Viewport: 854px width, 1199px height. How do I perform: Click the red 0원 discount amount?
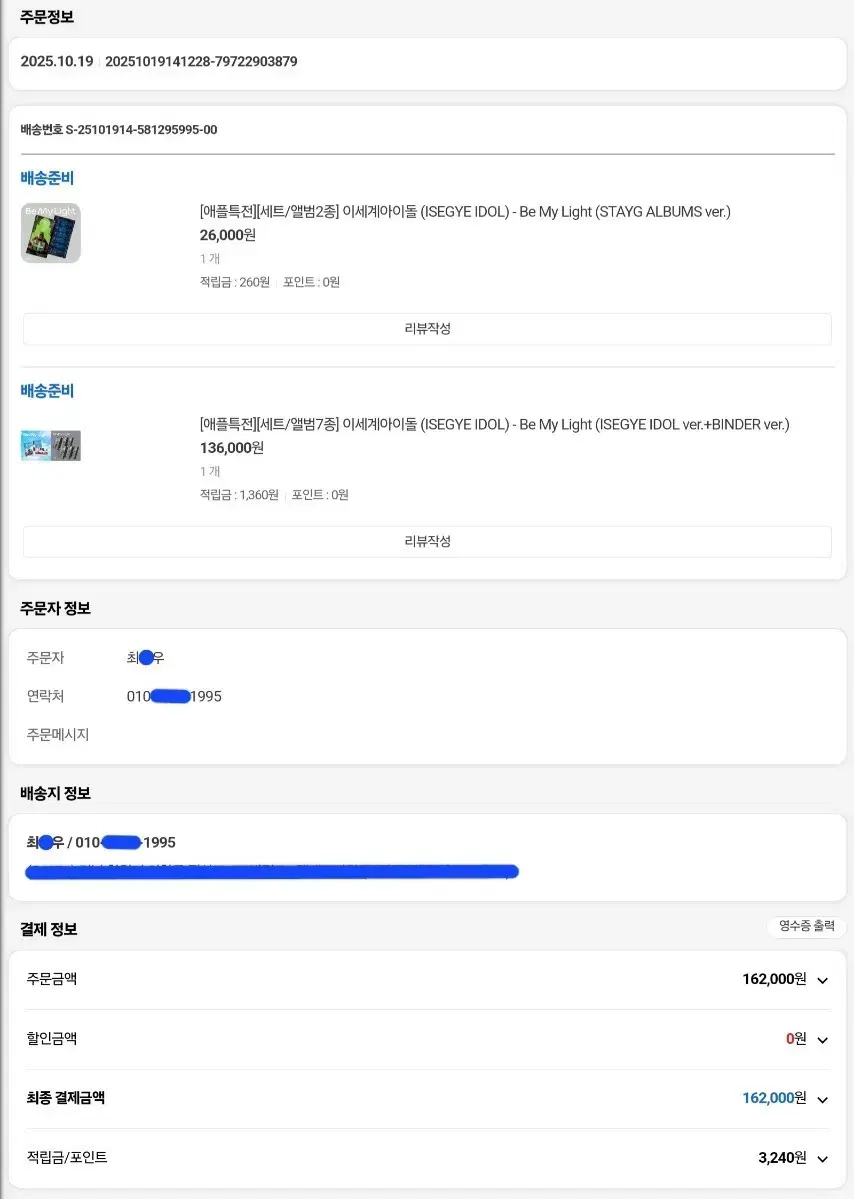[795, 1038]
